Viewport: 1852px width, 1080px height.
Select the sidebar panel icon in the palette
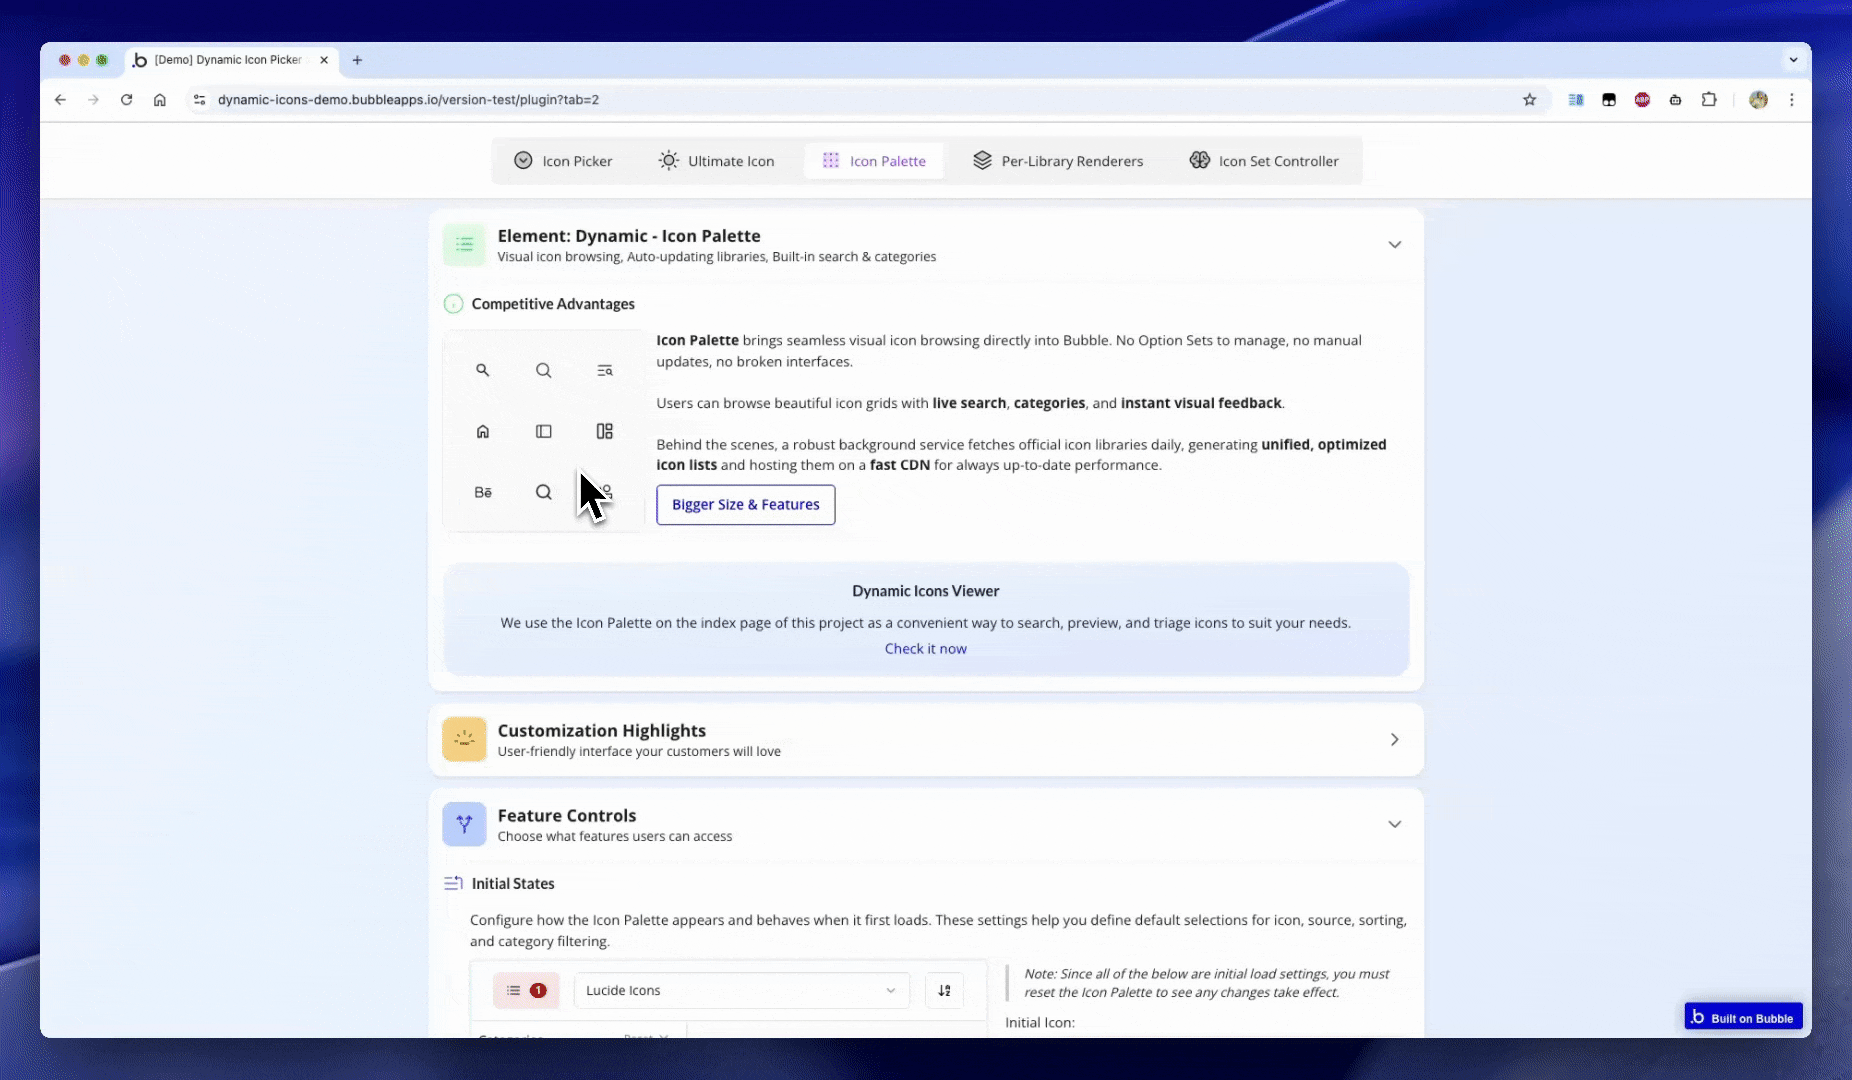click(x=544, y=431)
